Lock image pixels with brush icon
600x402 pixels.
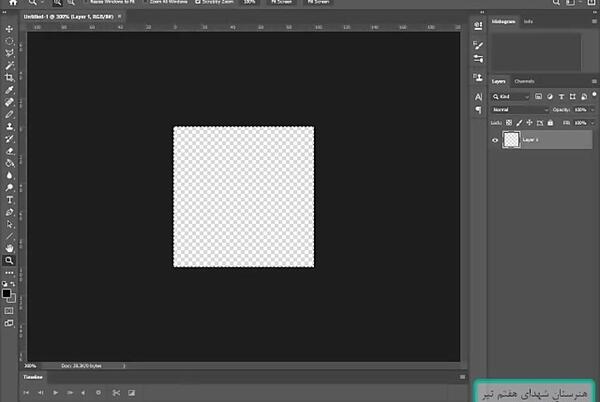coord(519,123)
